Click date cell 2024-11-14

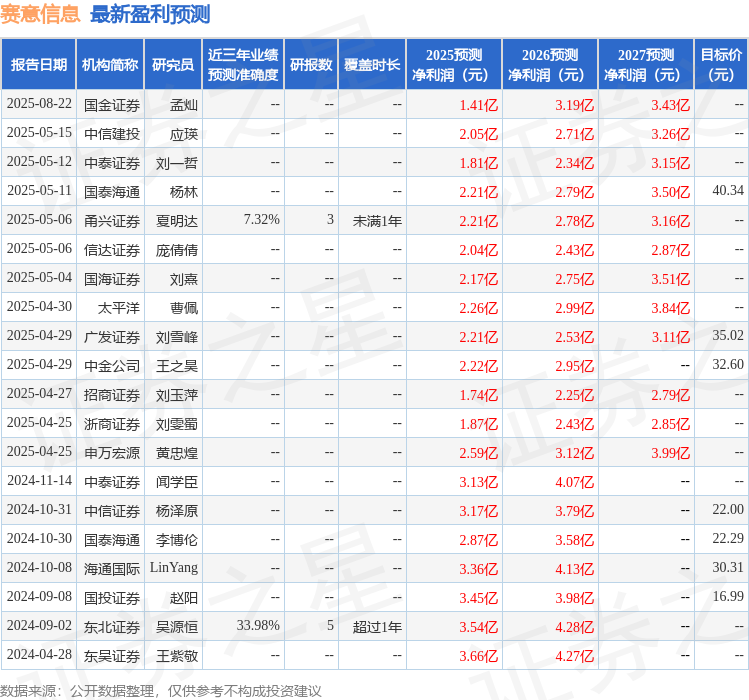39,480
